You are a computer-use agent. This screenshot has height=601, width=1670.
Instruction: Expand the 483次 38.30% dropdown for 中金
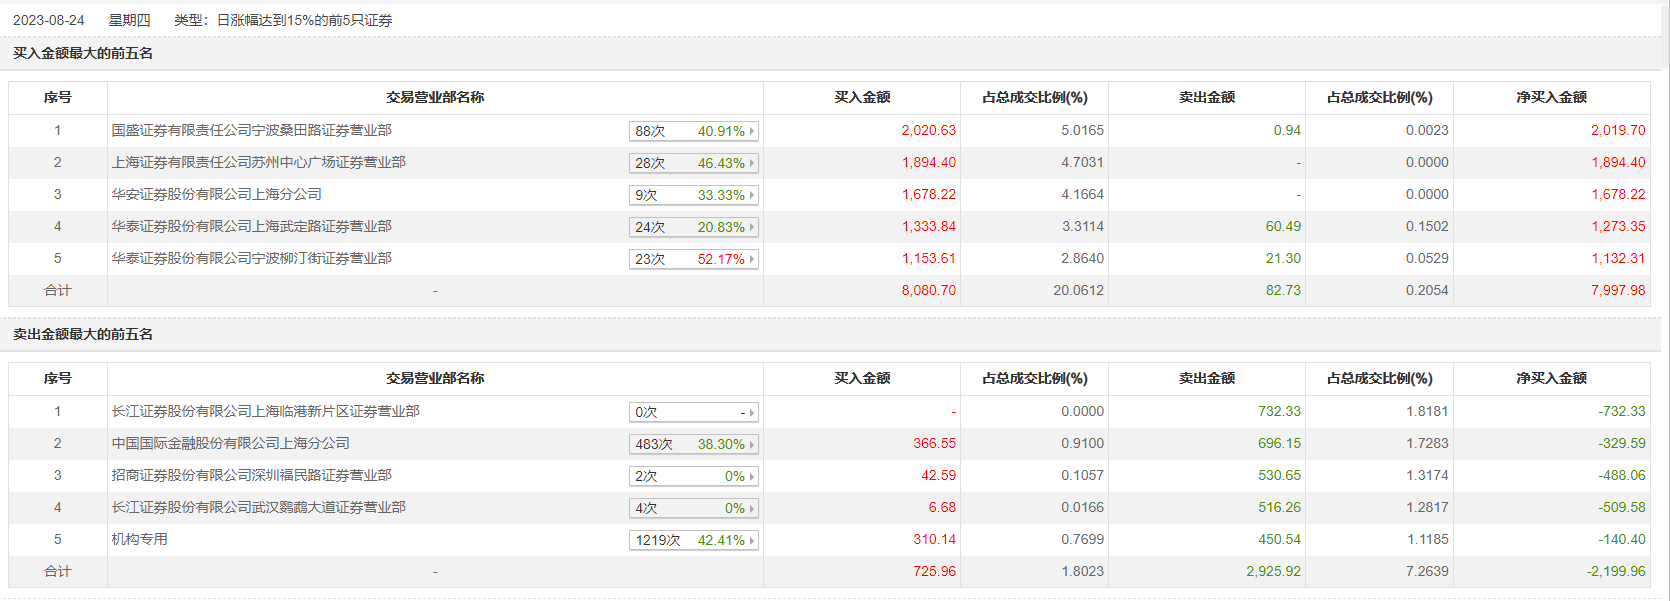694,444
